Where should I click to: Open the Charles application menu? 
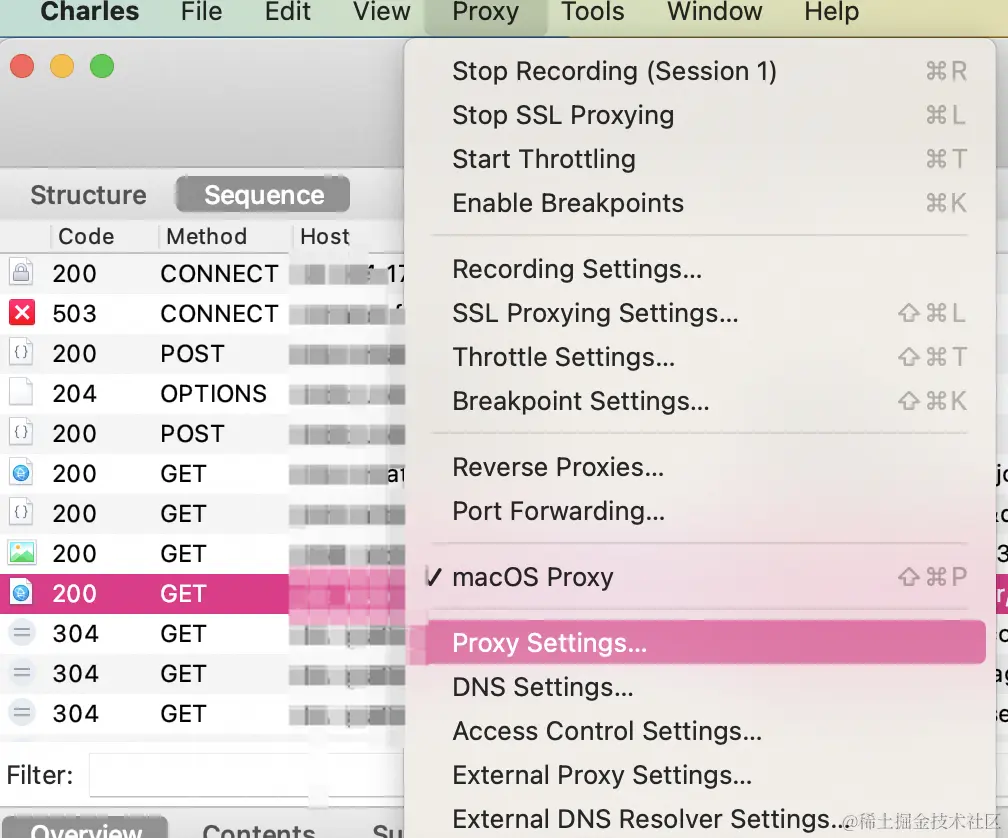(x=89, y=13)
